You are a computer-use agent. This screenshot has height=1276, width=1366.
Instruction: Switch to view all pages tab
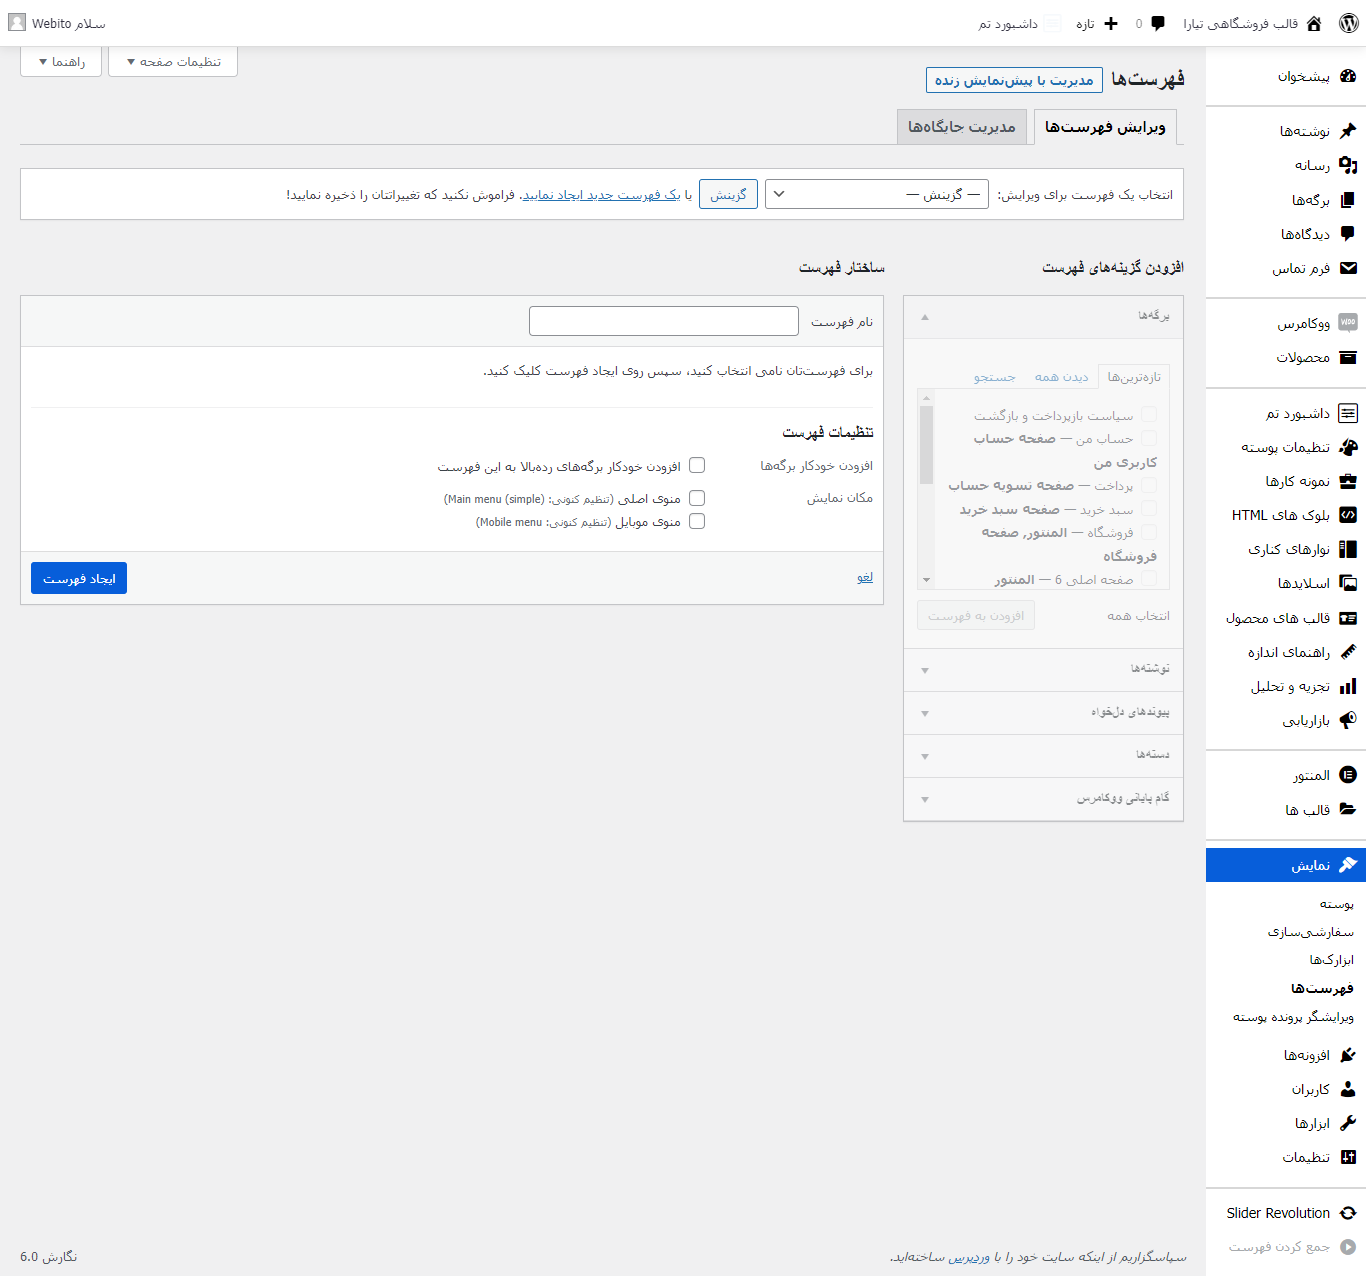[1061, 377]
